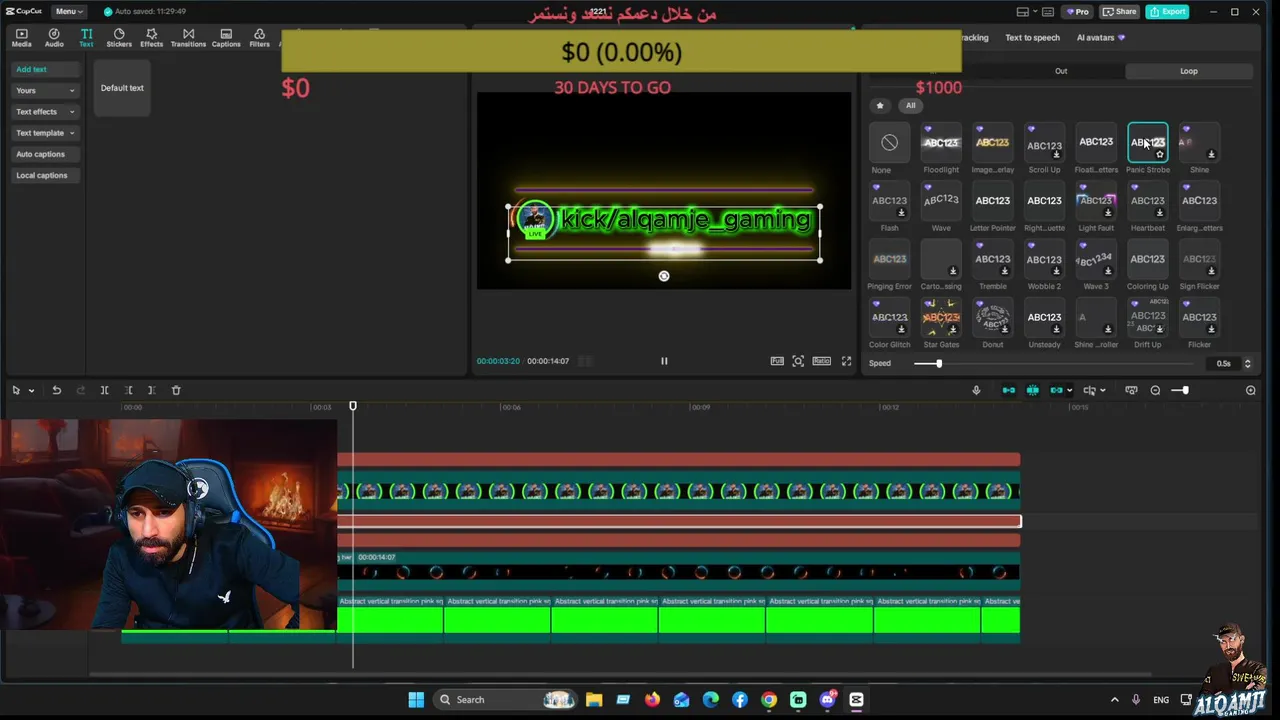Click the animation Speed slider
Image resolution: width=1280 pixels, height=720 pixels.
[x=1055, y=363]
